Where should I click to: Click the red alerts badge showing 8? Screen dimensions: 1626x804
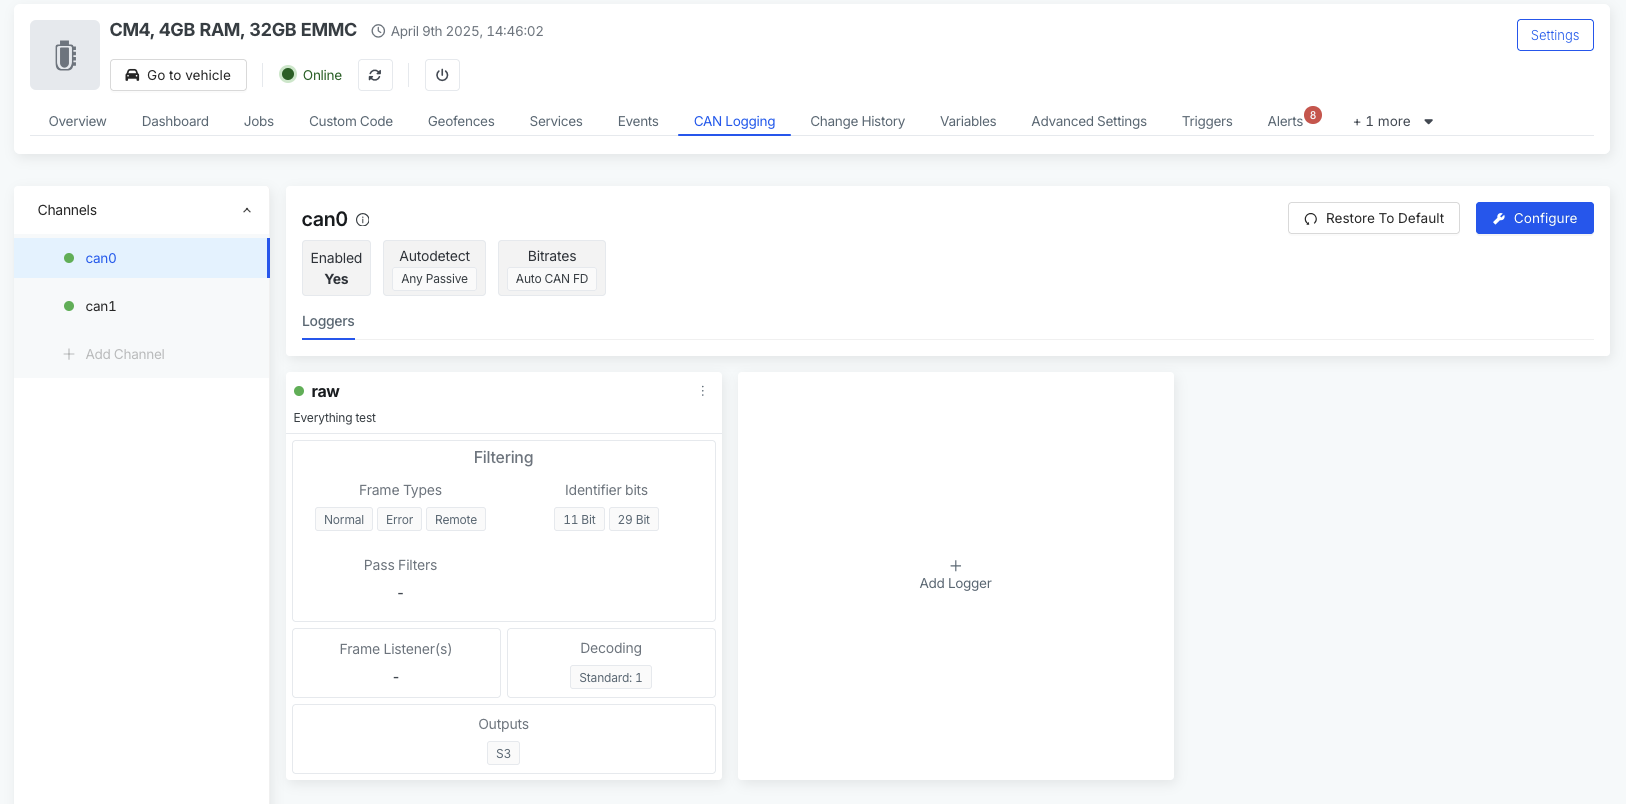tap(1313, 115)
